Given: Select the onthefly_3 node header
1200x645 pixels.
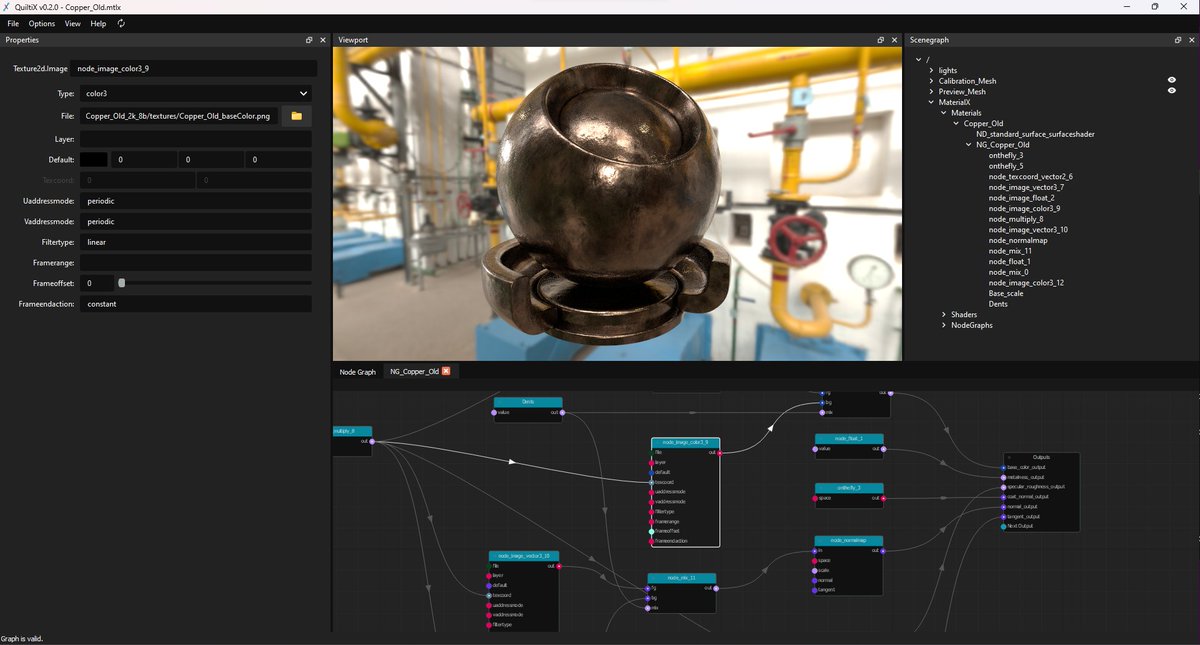Looking at the screenshot, I should 849,488.
